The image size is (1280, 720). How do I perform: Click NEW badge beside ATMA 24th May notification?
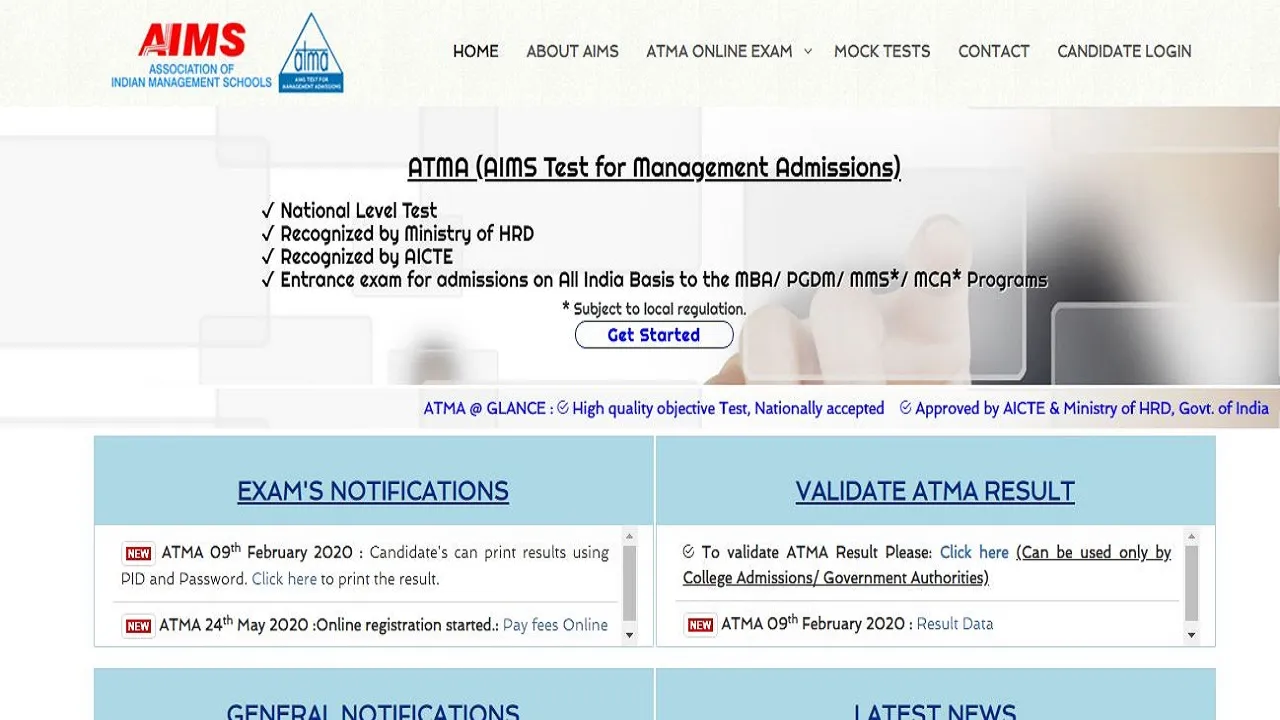click(x=138, y=626)
